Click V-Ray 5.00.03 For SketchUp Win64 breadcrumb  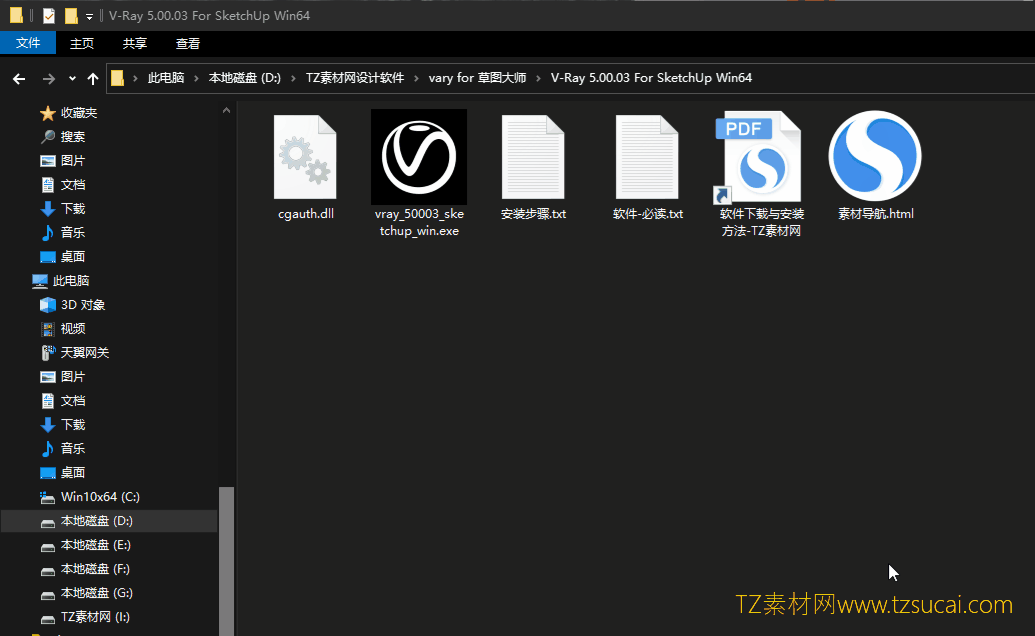pyautogui.click(x=651, y=78)
